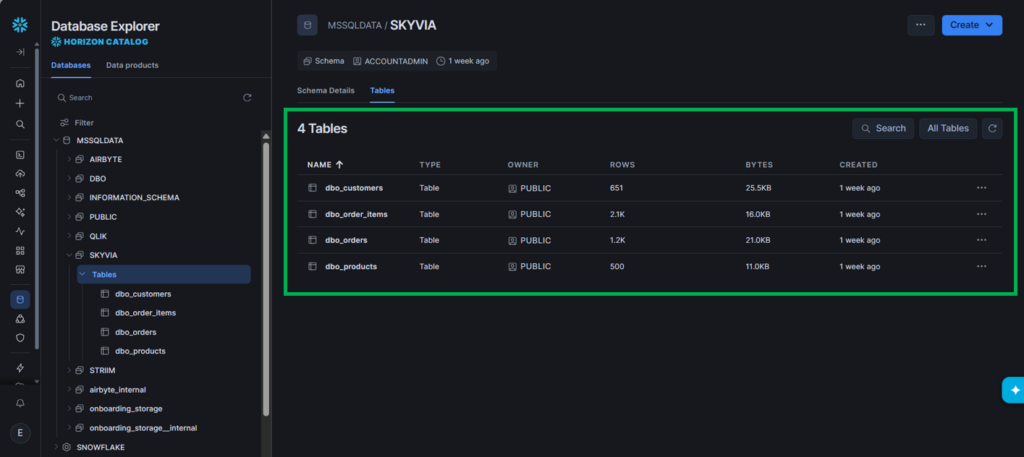
Task: Open row actions for dbo_customers
Action: 981,188
